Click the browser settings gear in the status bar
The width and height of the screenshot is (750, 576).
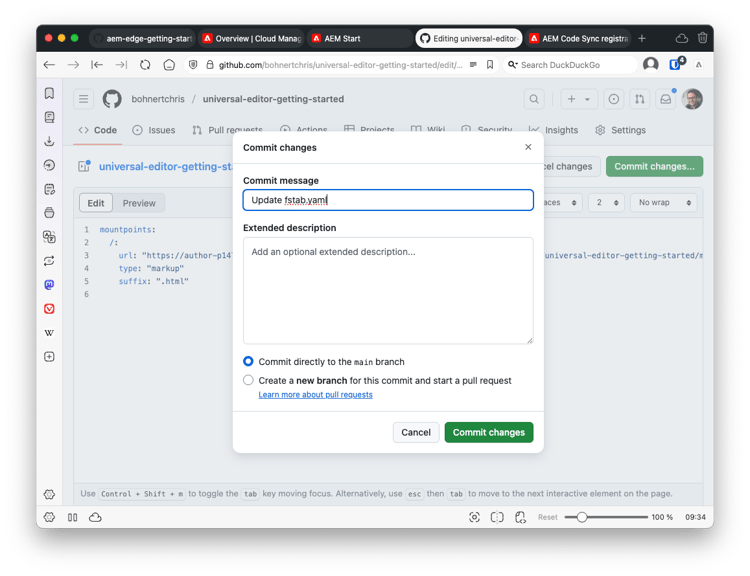coord(49,517)
